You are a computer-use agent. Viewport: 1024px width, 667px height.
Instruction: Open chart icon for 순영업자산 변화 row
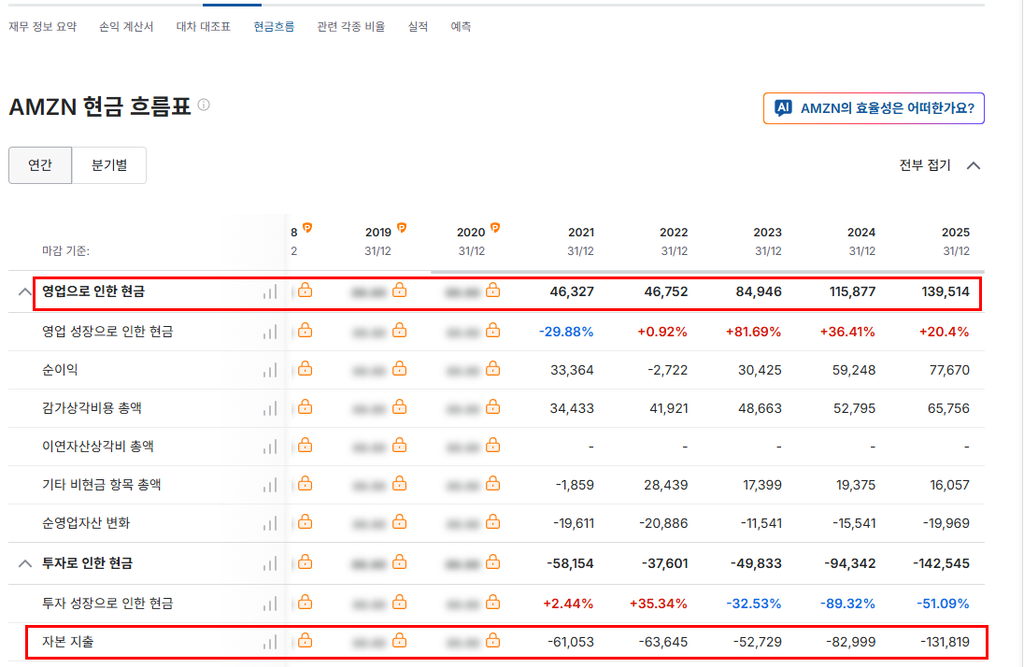coord(270,523)
